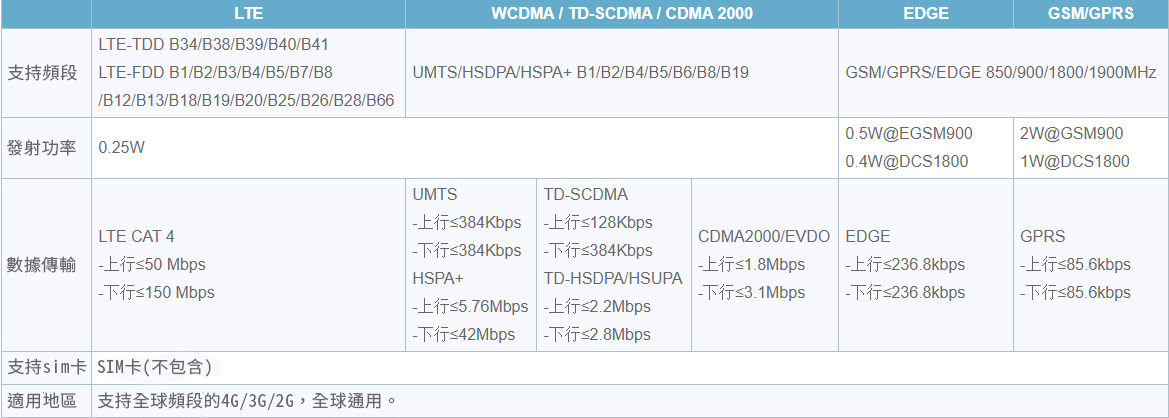Viewport: 1169px width, 418px height.
Task: Click the CDMA2000/EVDO cell text
Action: [764, 237]
